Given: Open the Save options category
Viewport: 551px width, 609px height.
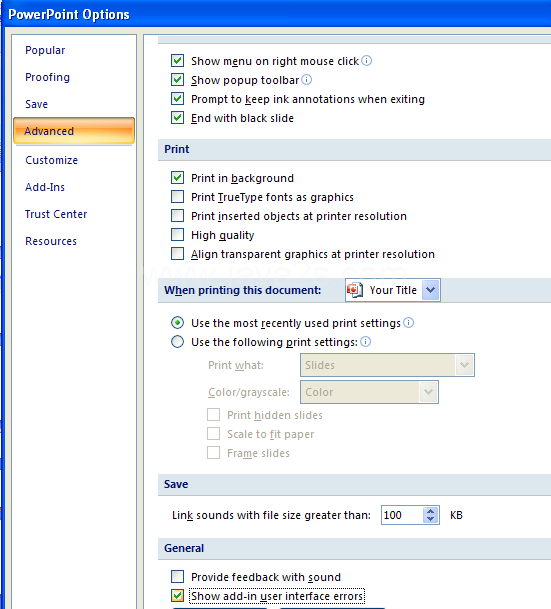Looking at the screenshot, I should (x=37, y=104).
